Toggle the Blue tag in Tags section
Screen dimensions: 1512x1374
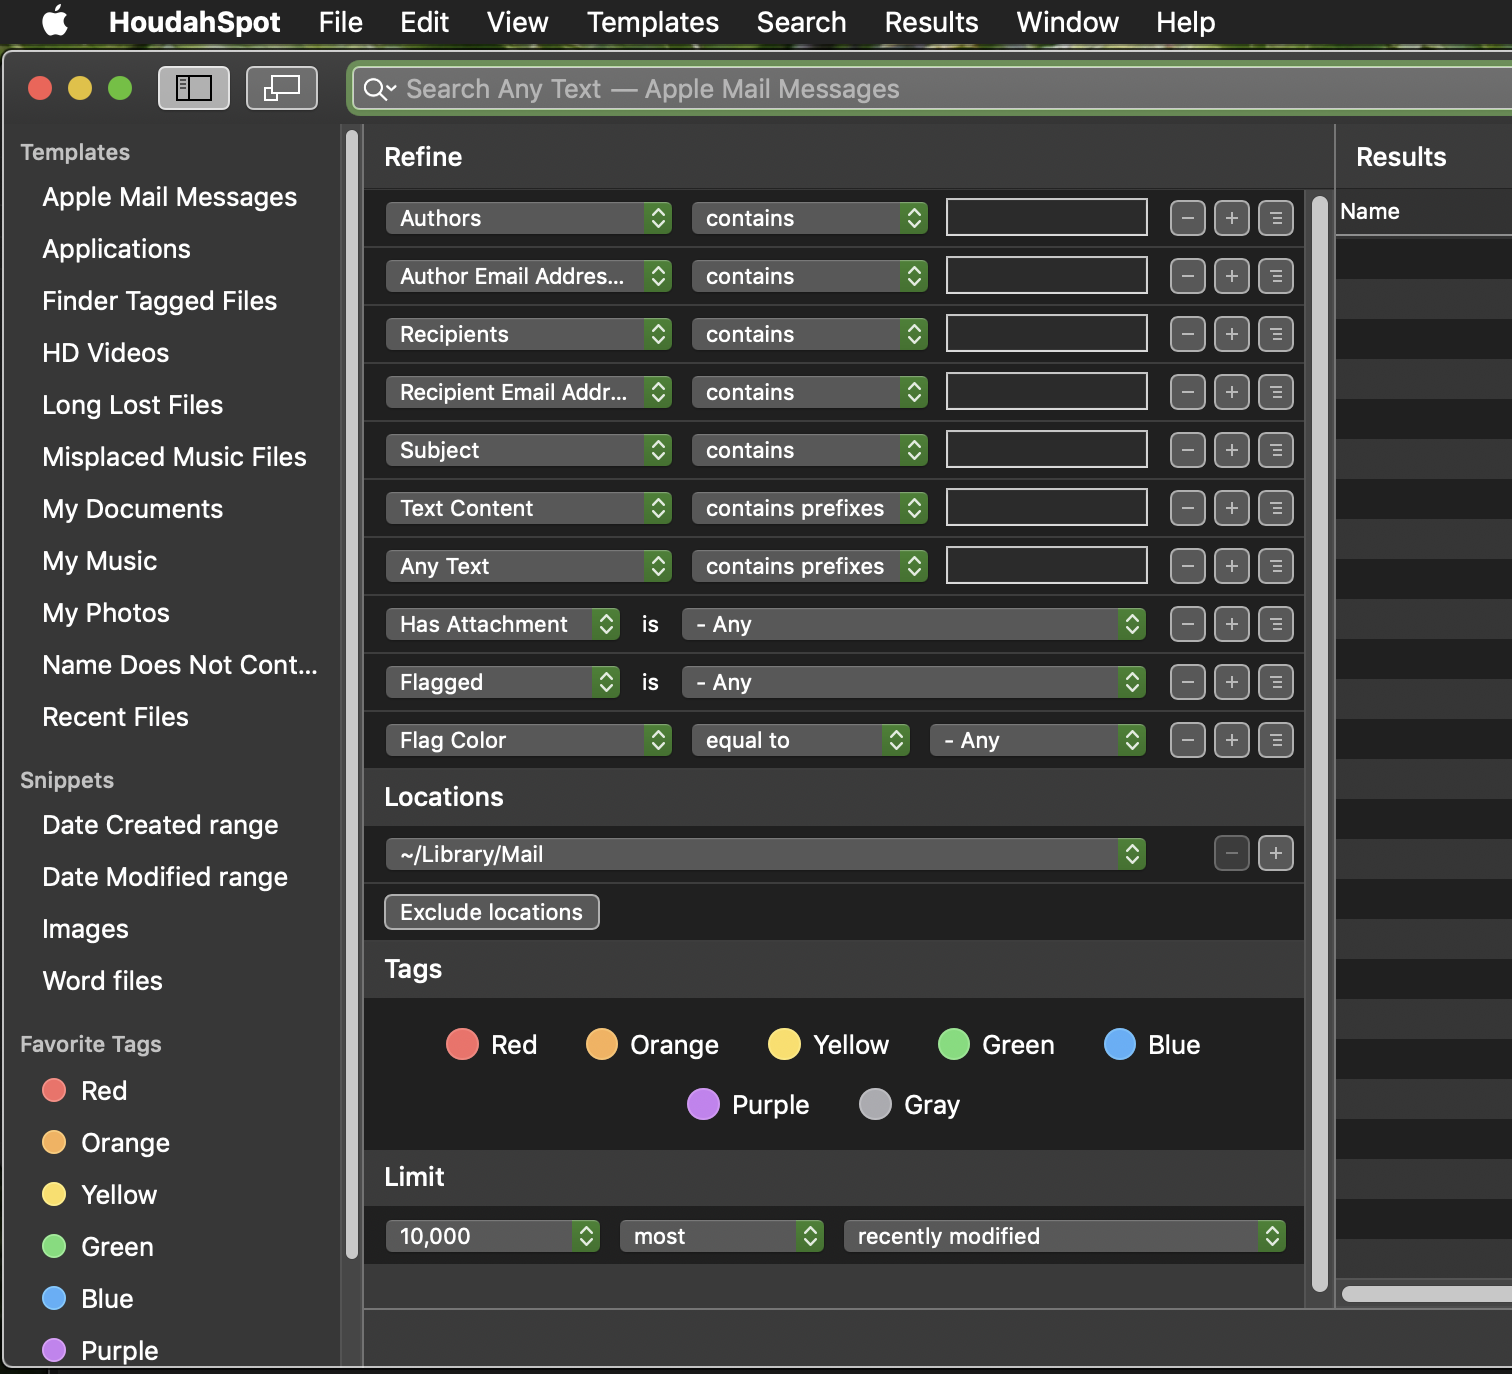click(x=1152, y=1044)
